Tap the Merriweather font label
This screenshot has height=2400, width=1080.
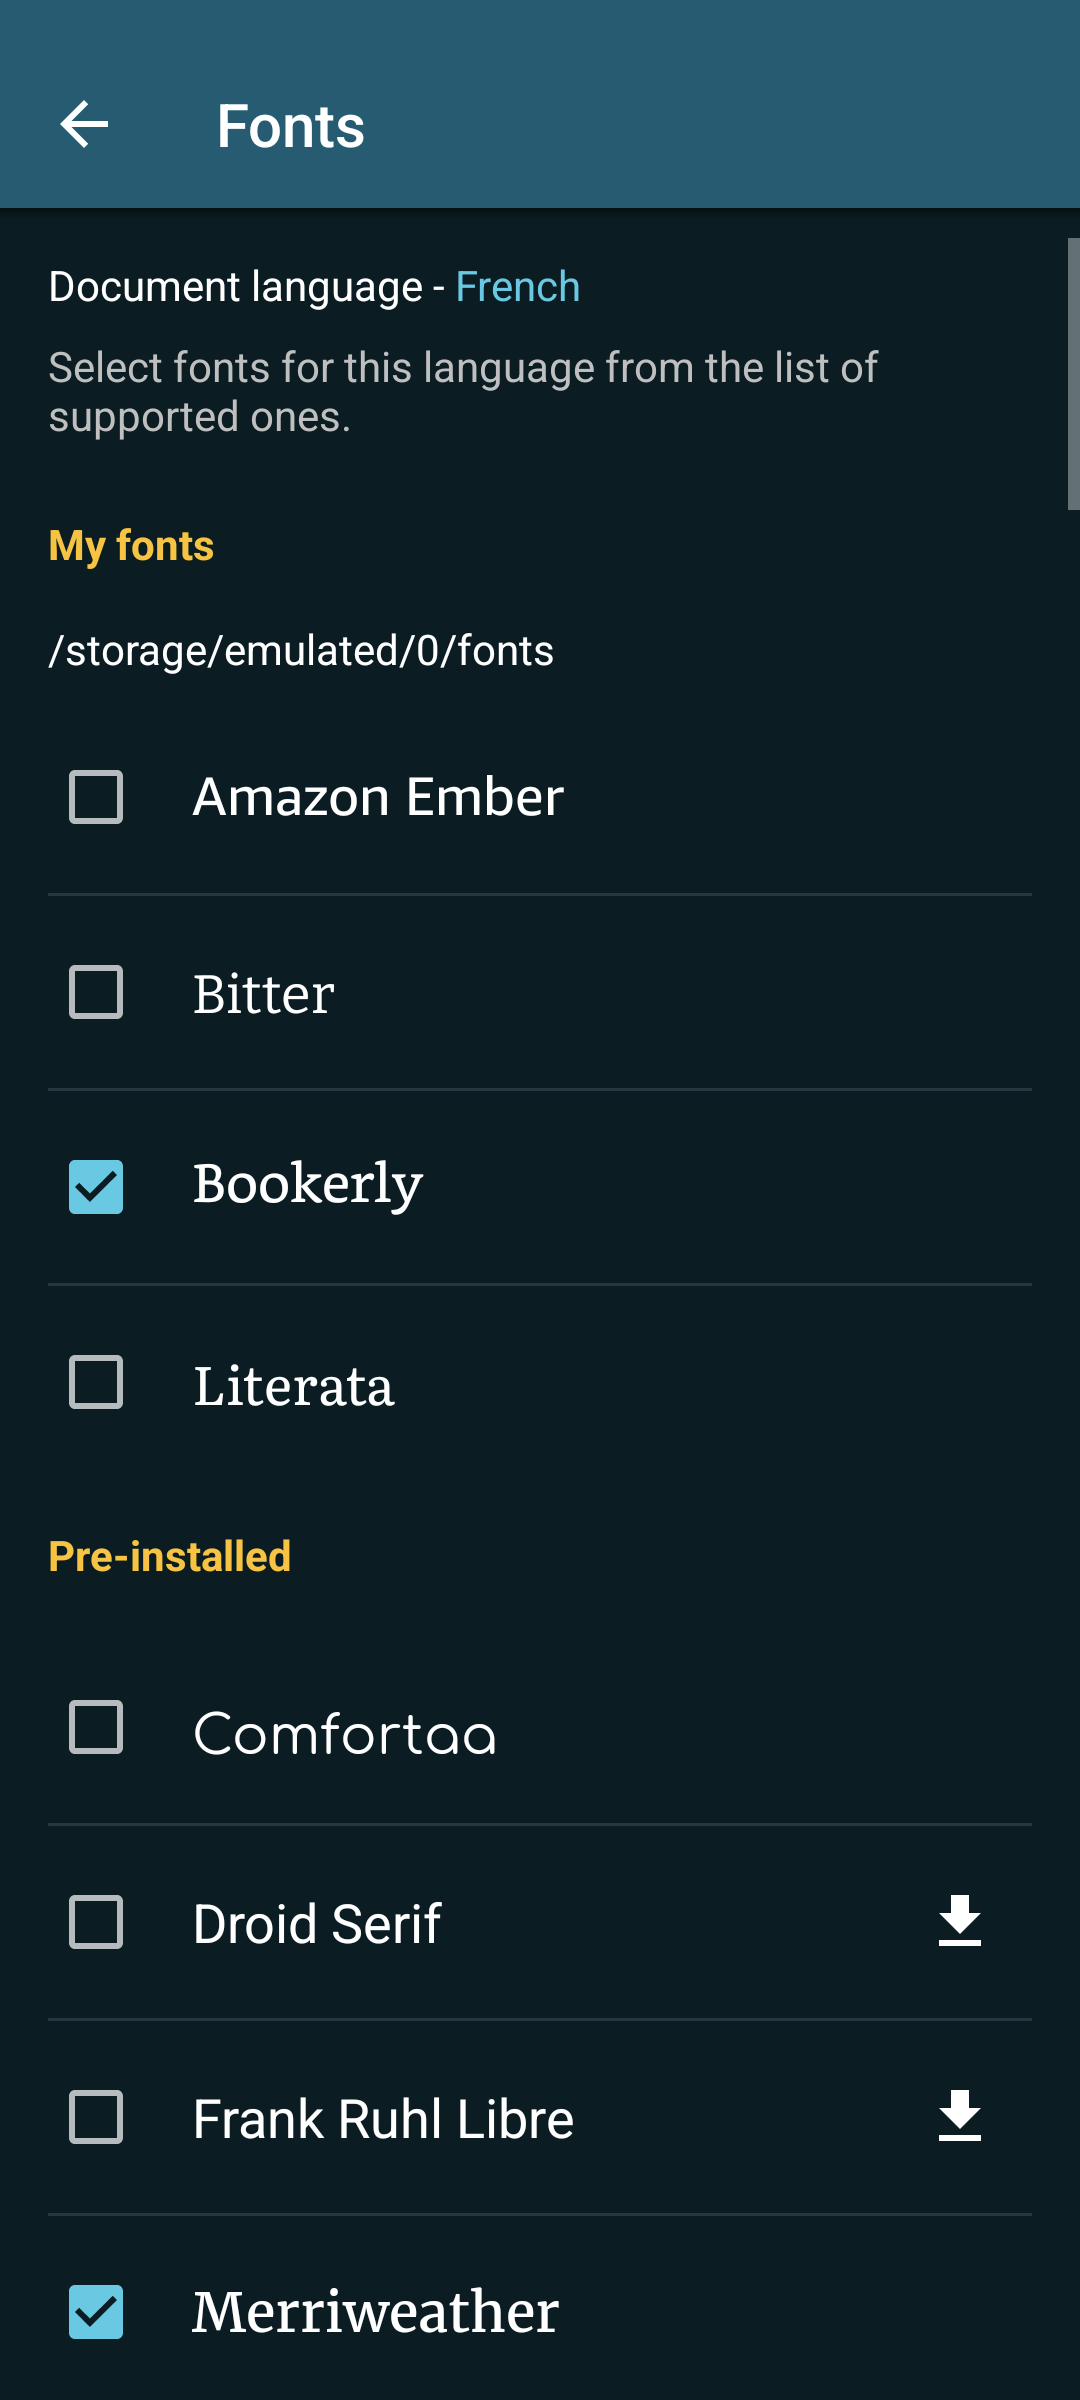coord(375,2312)
